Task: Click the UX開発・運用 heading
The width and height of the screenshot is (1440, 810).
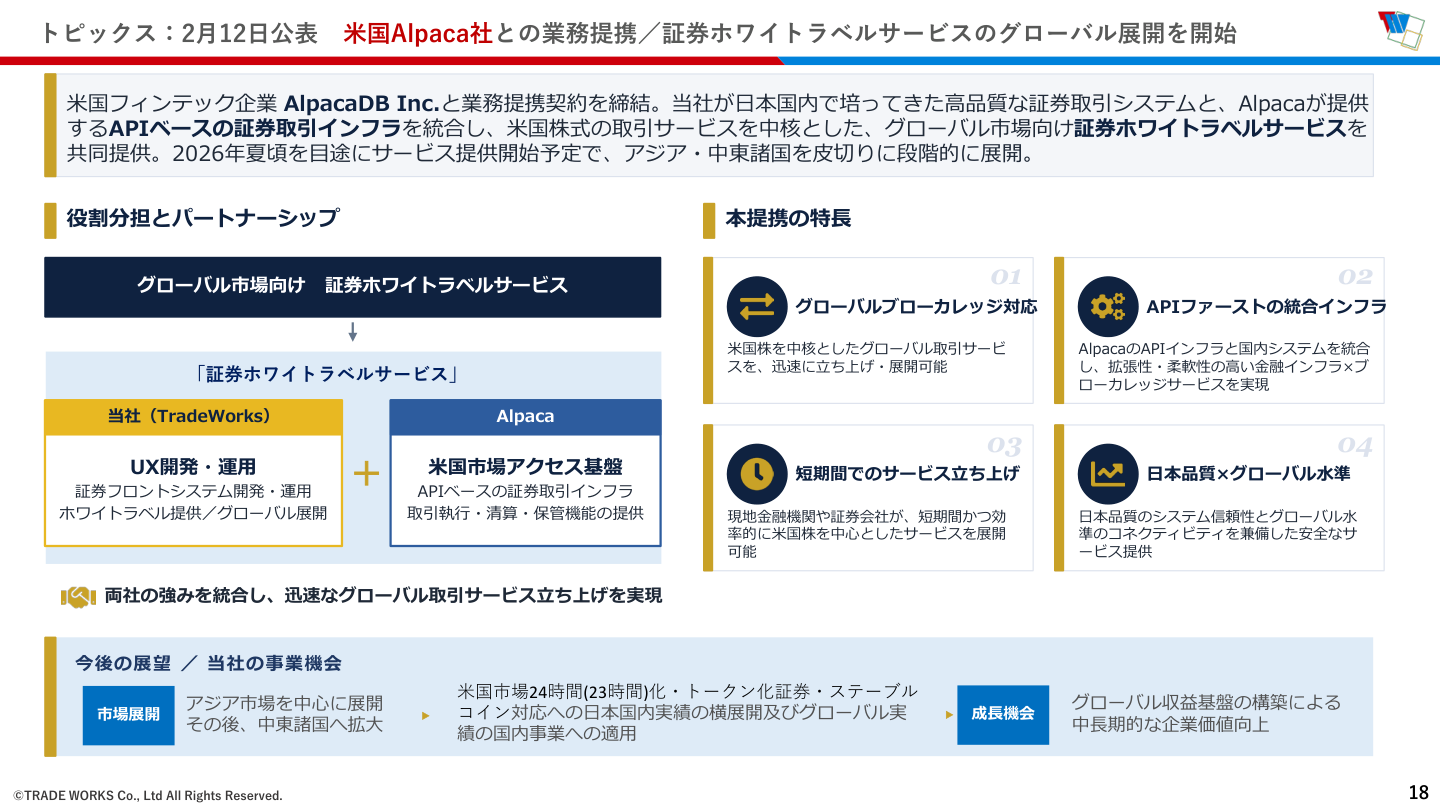Action: point(193,467)
